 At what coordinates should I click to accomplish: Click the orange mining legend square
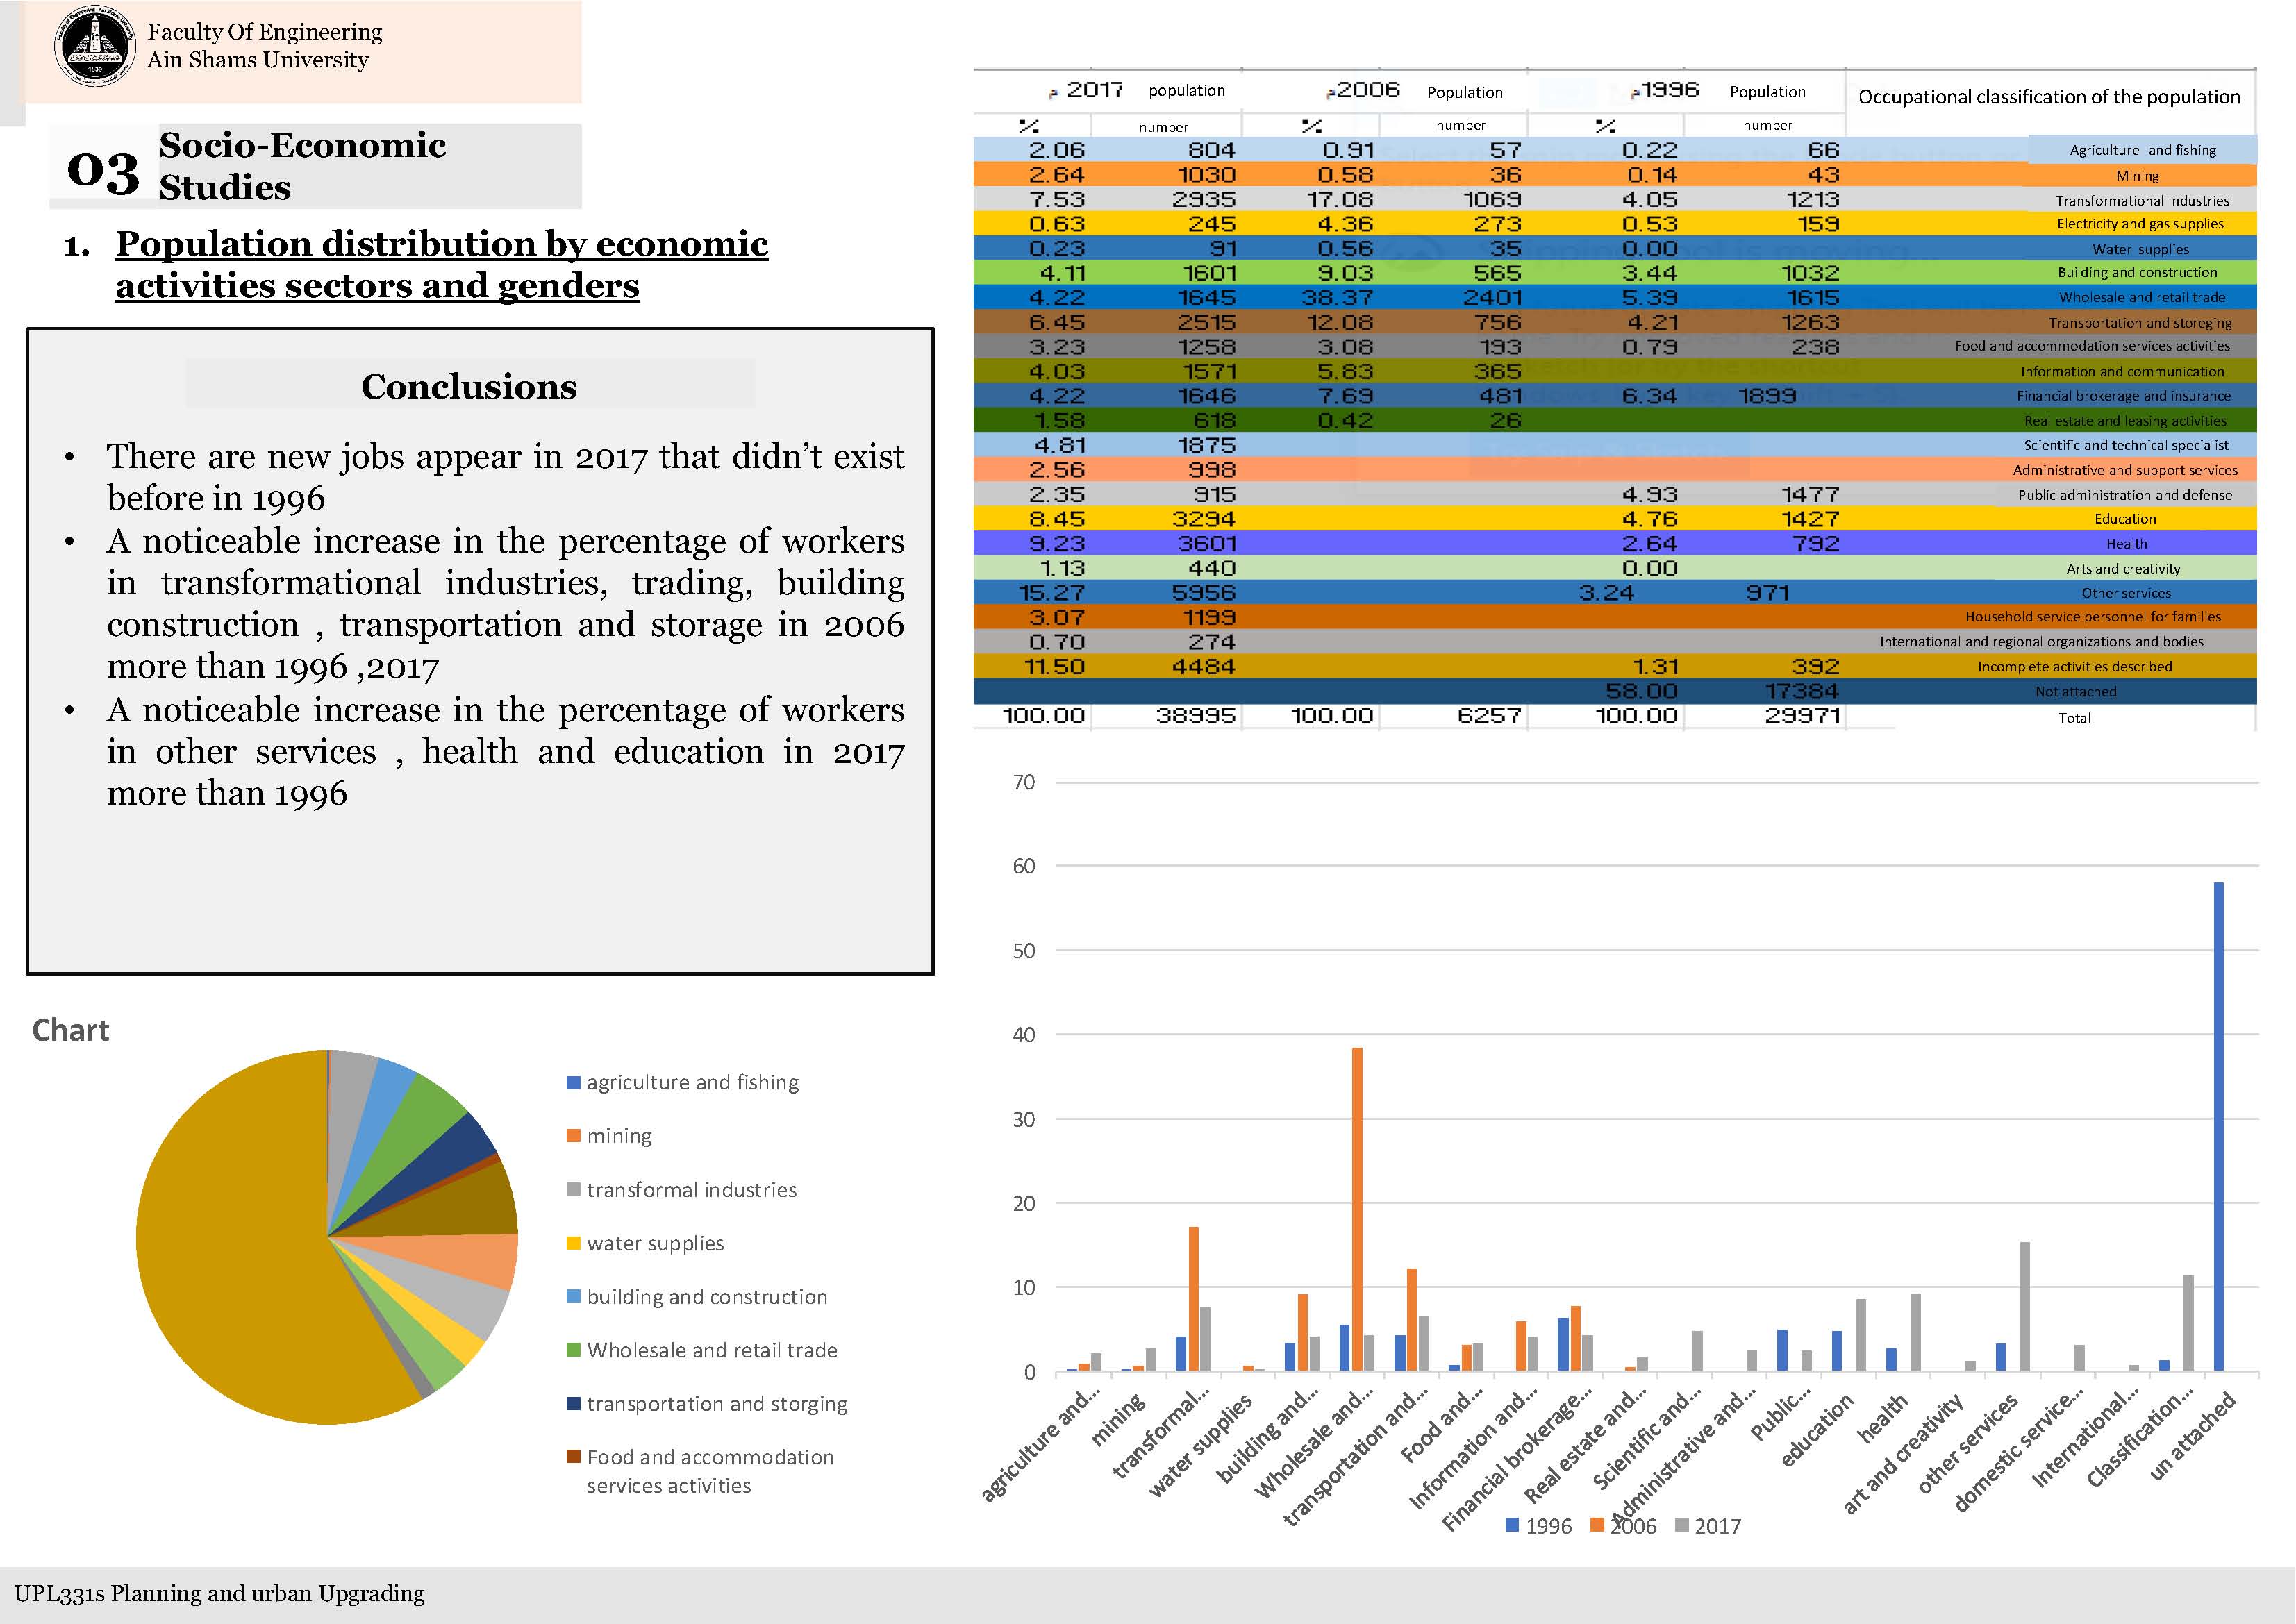click(x=573, y=1136)
